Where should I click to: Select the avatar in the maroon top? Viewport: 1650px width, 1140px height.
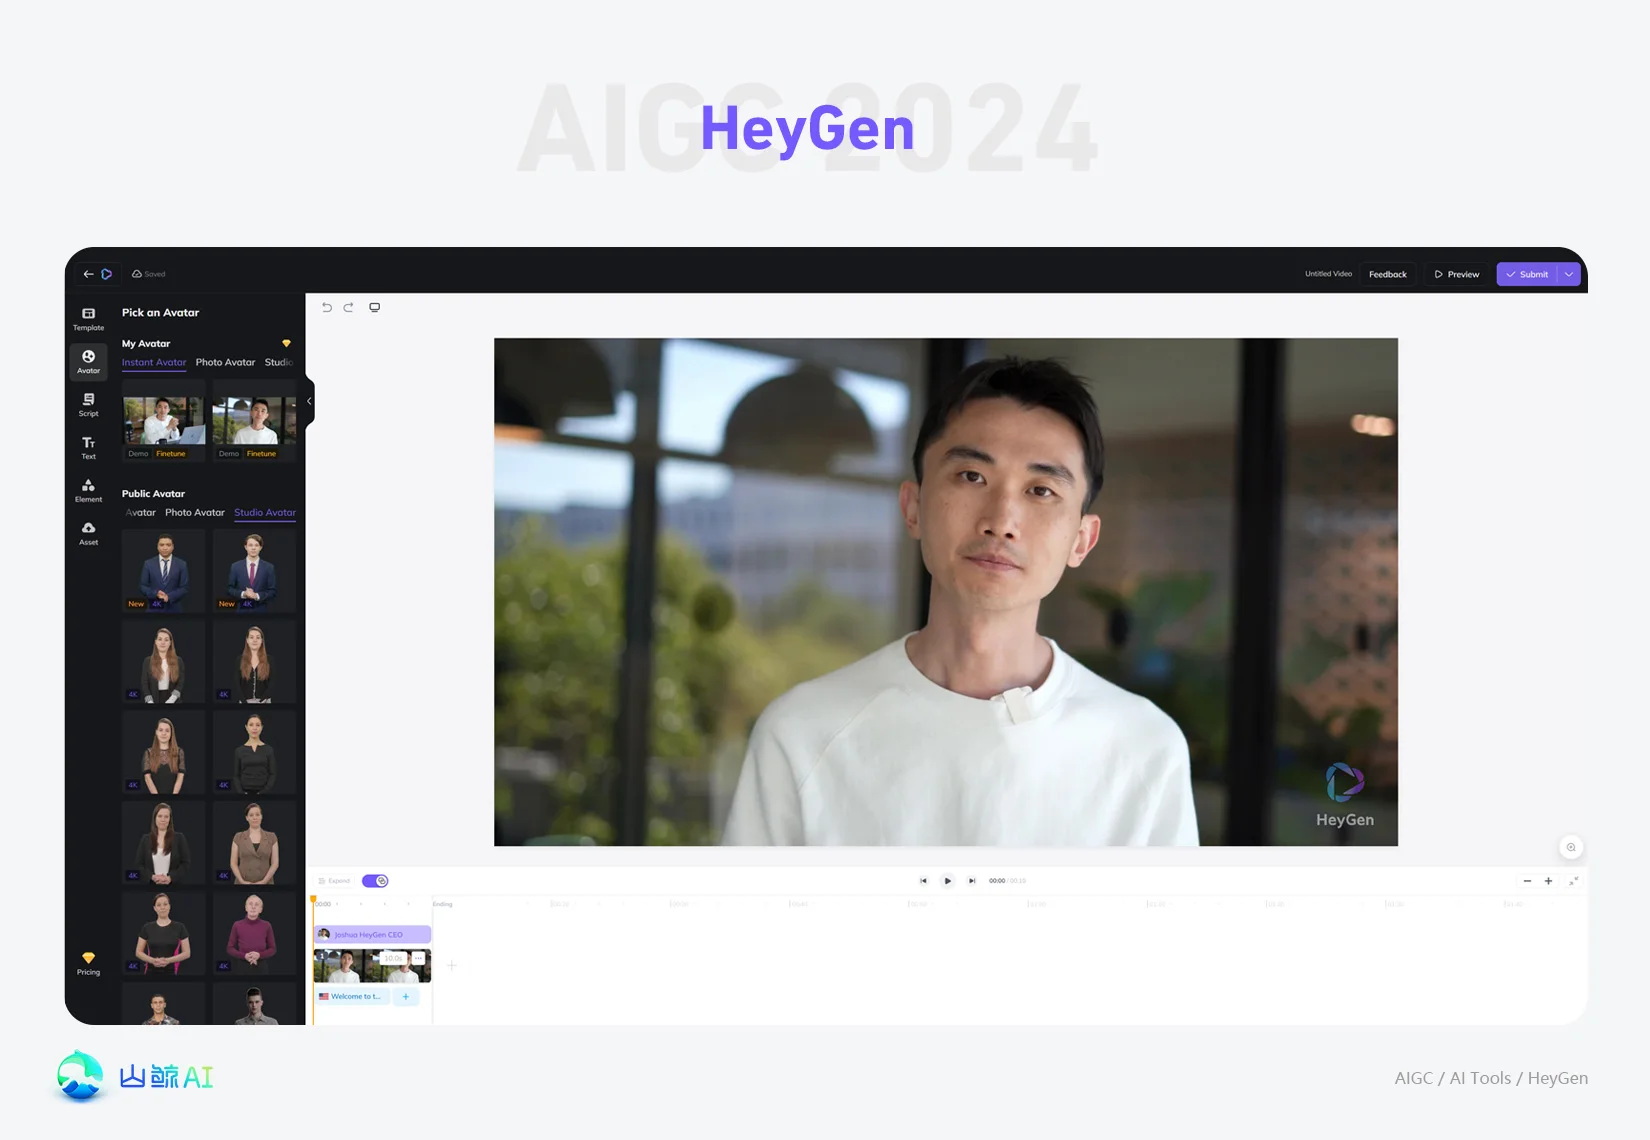click(x=254, y=932)
